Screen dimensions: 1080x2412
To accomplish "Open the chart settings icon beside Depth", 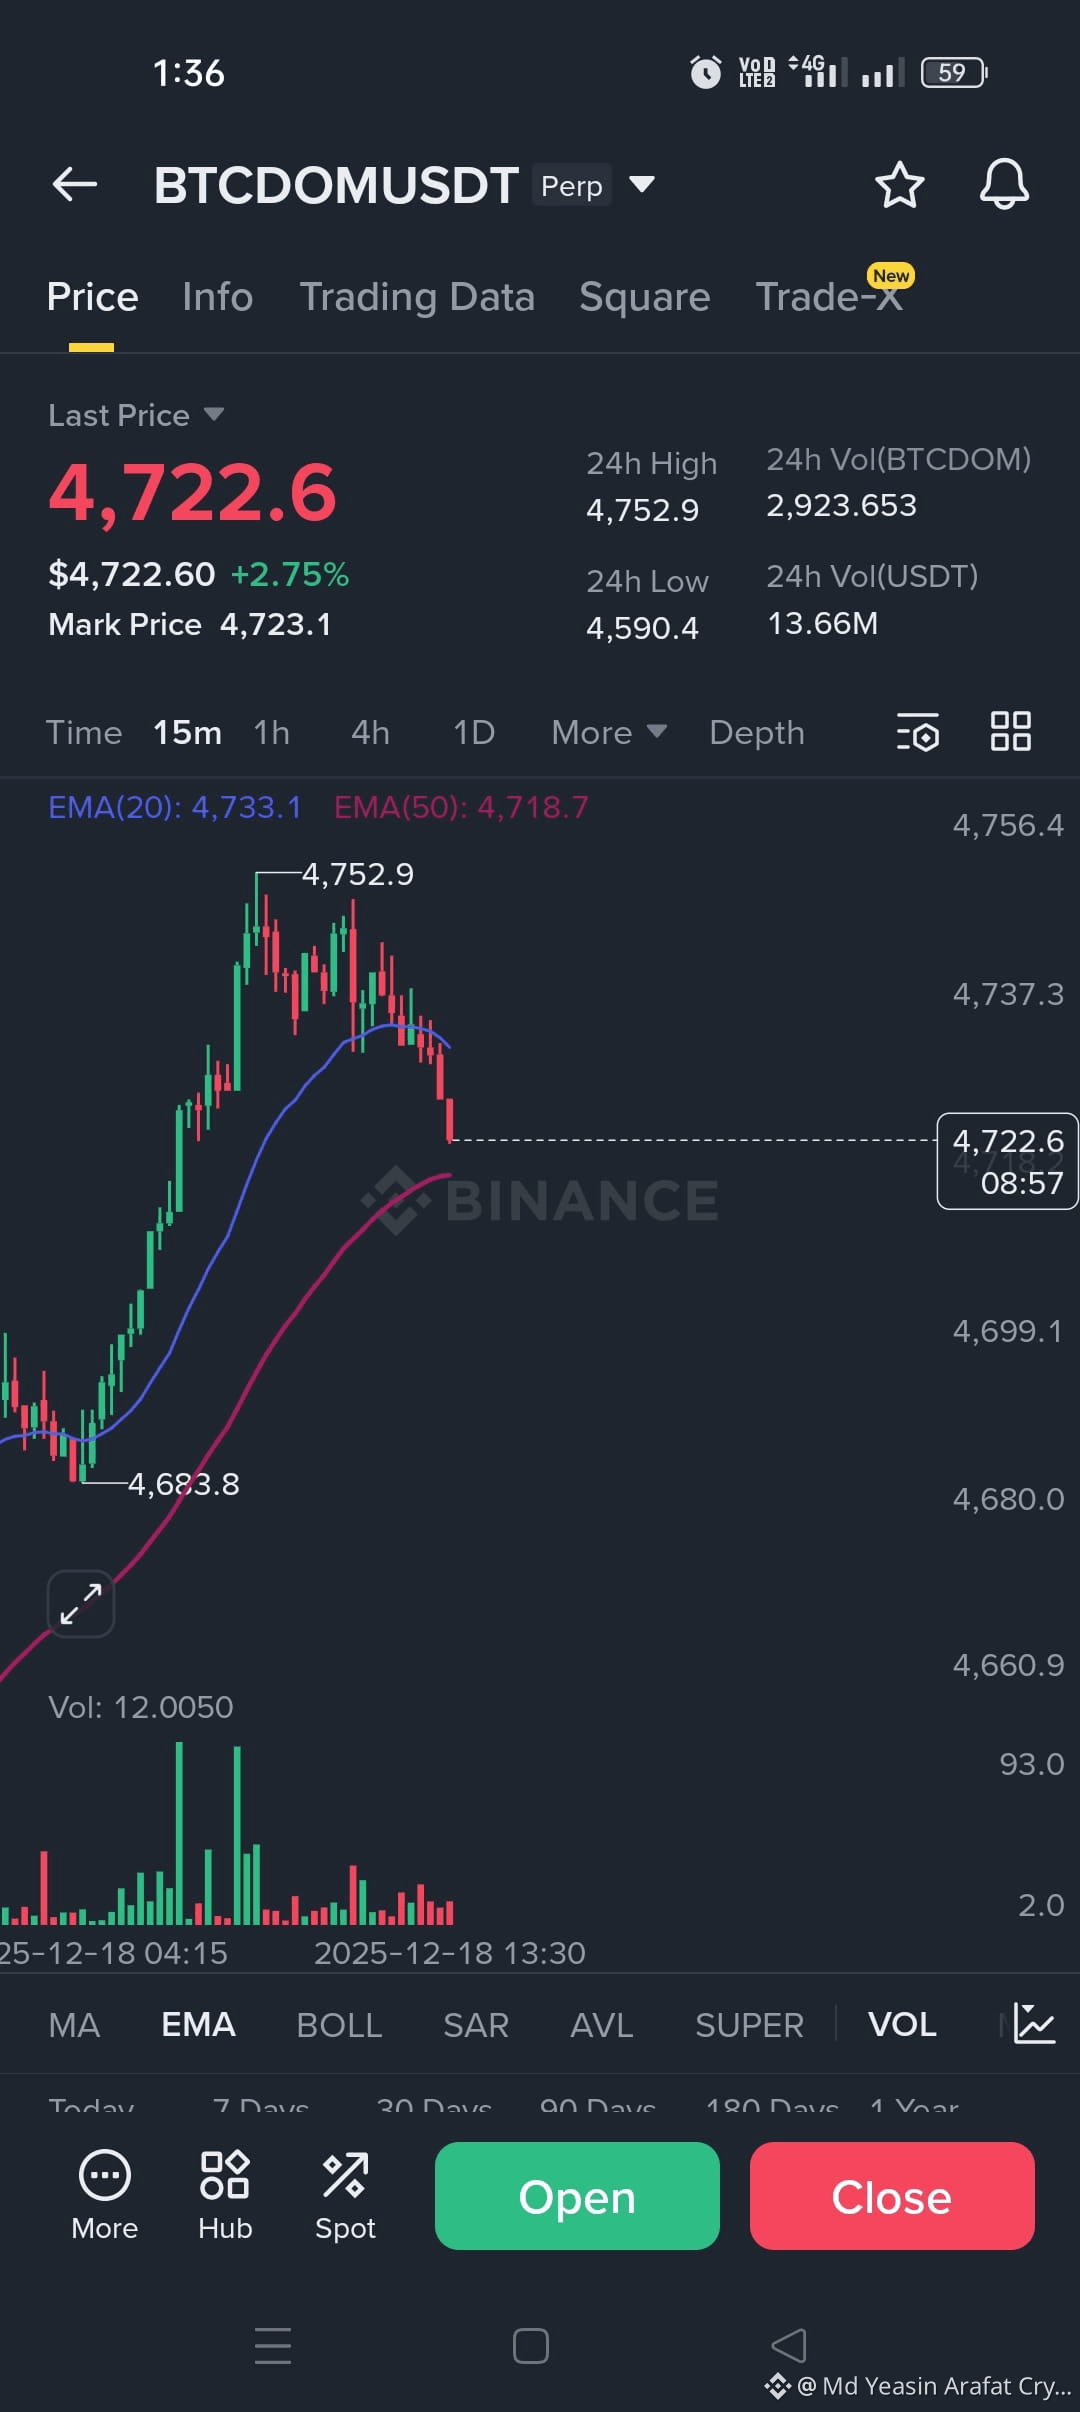I will [918, 732].
